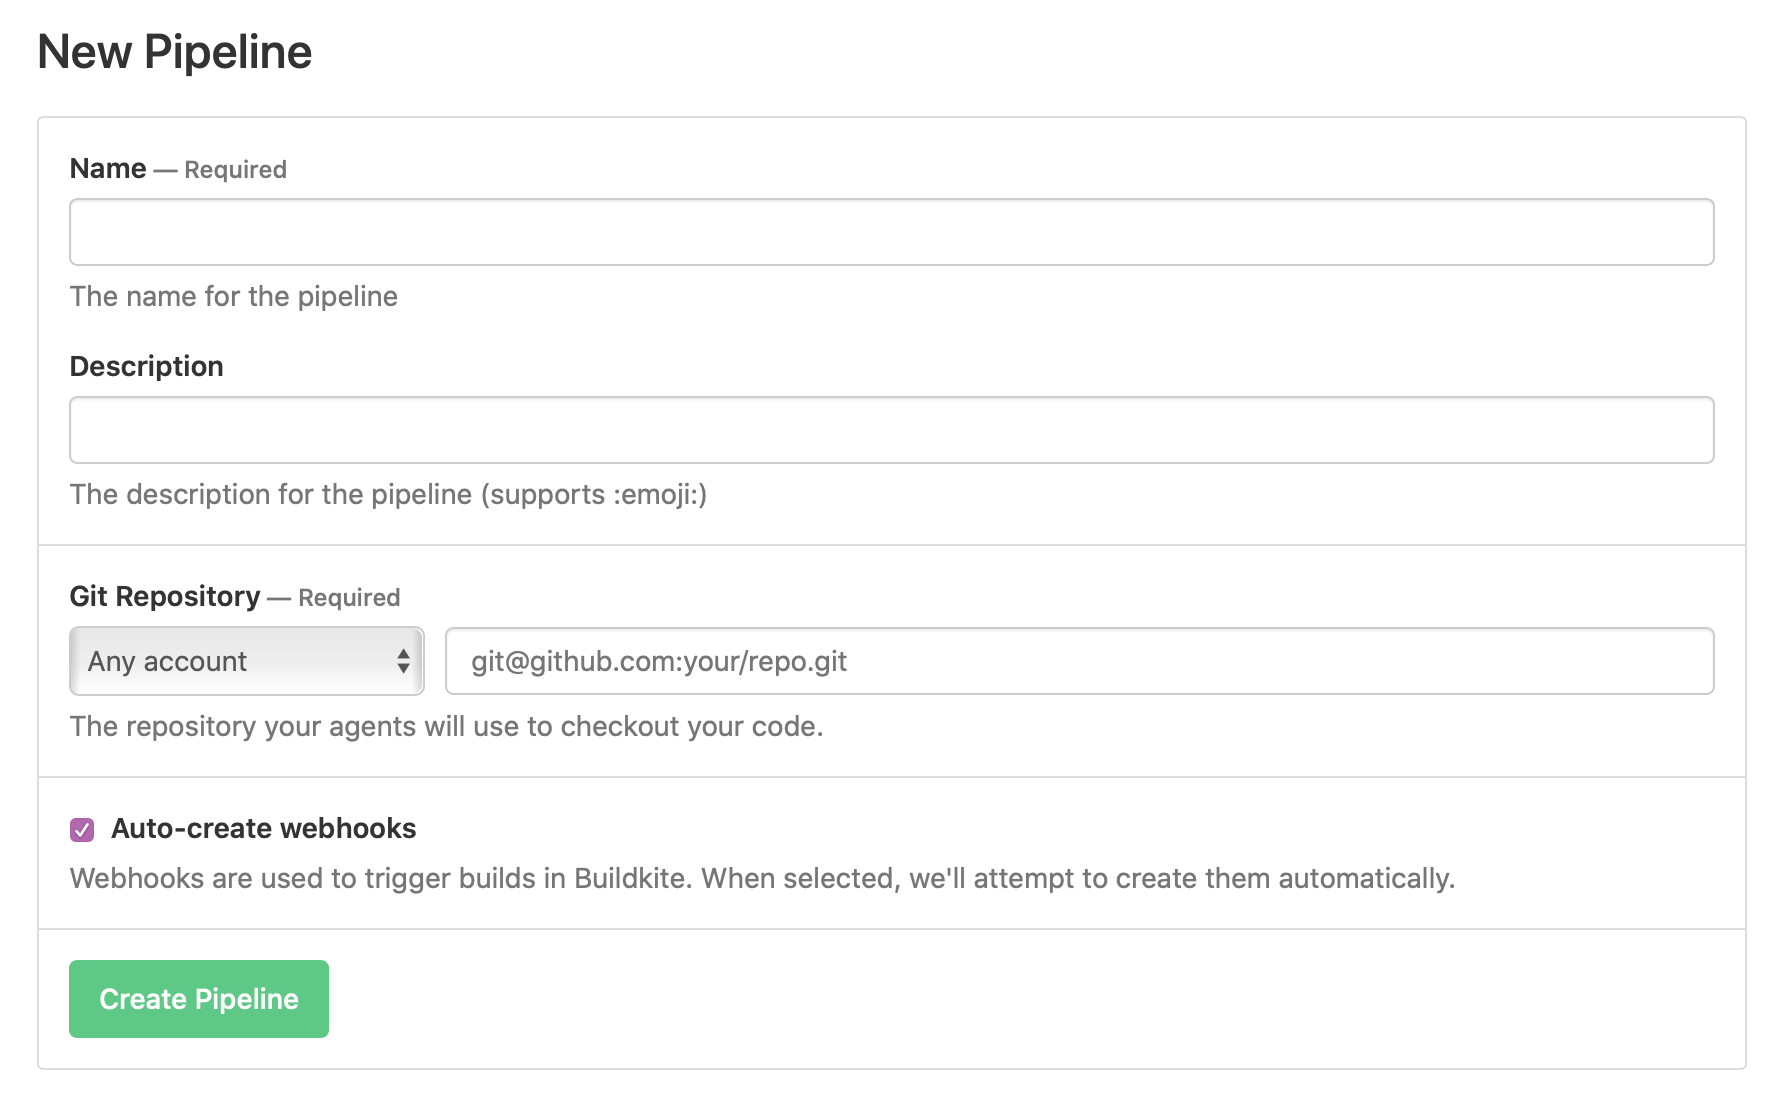Focus the Description input box
The height and width of the screenshot is (1114, 1784).
891,430
